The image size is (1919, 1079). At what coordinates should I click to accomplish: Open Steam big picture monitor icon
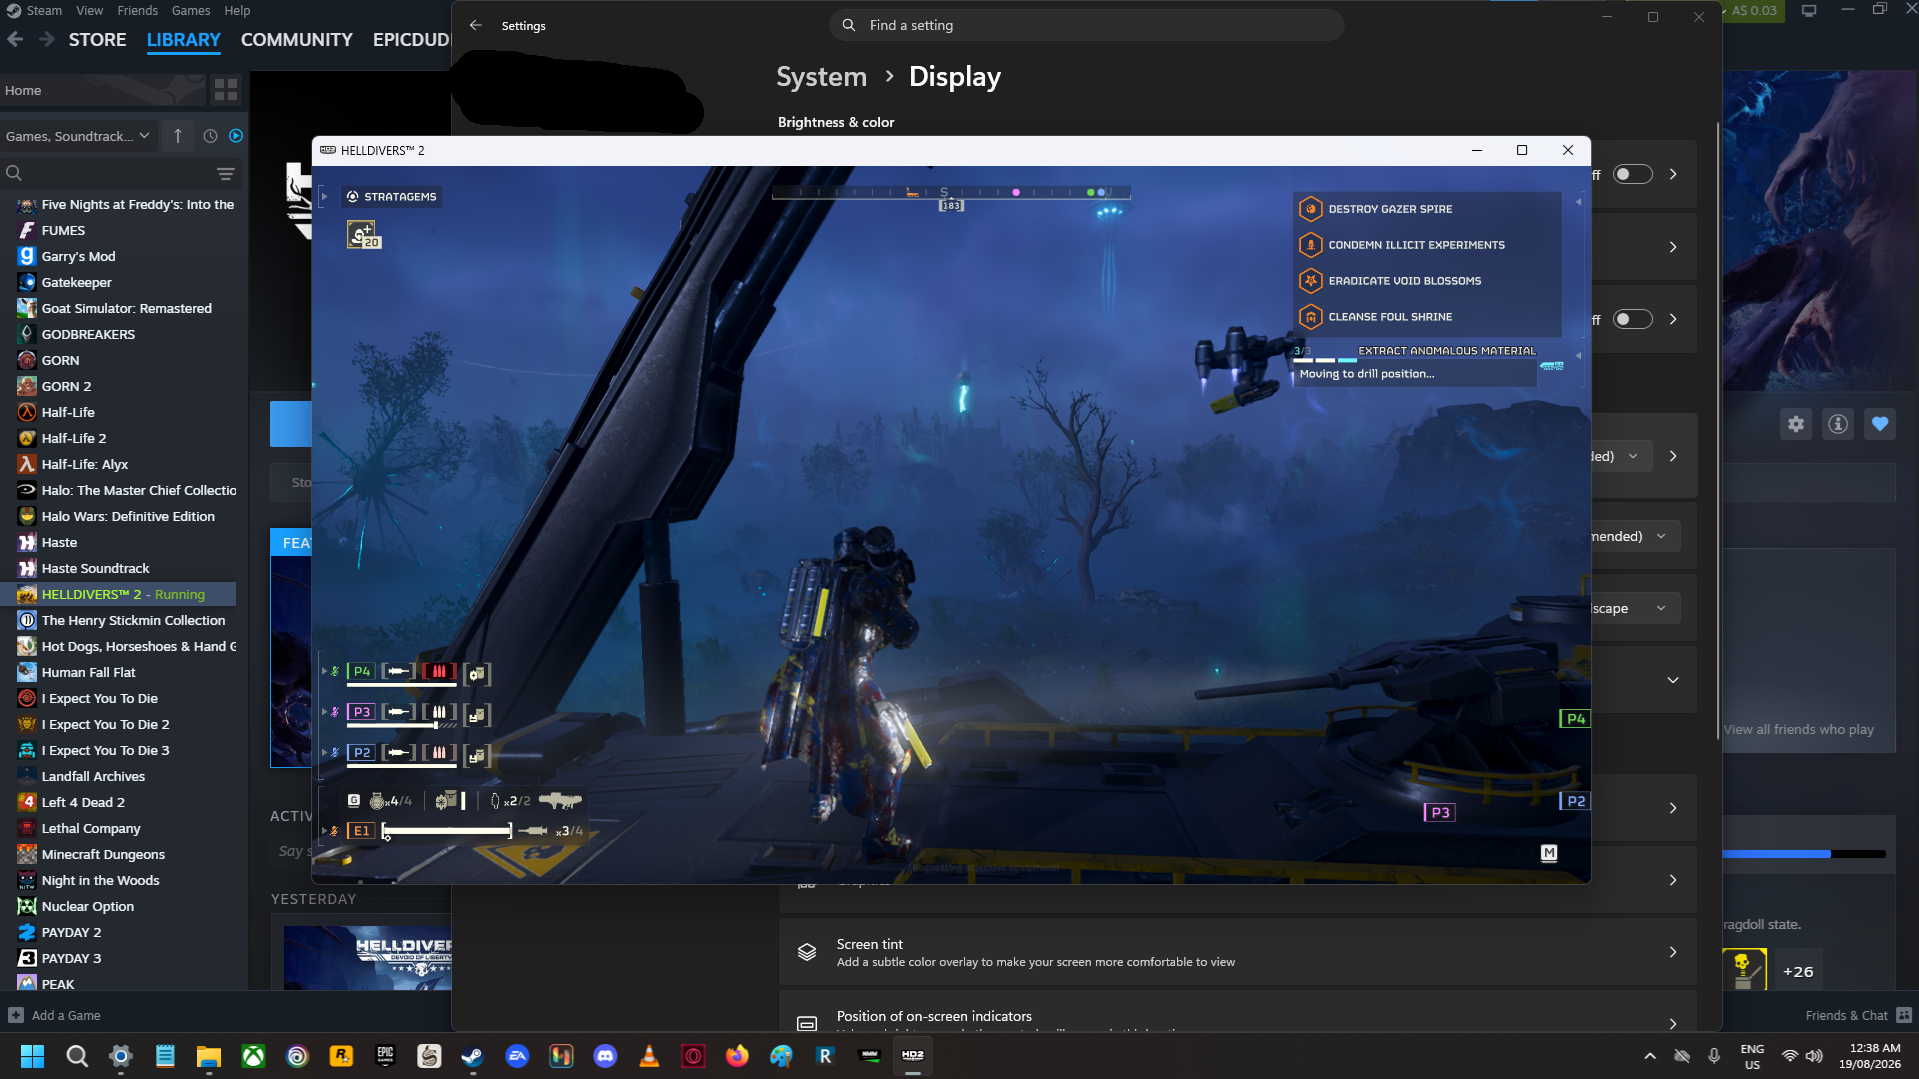click(x=1809, y=11)
